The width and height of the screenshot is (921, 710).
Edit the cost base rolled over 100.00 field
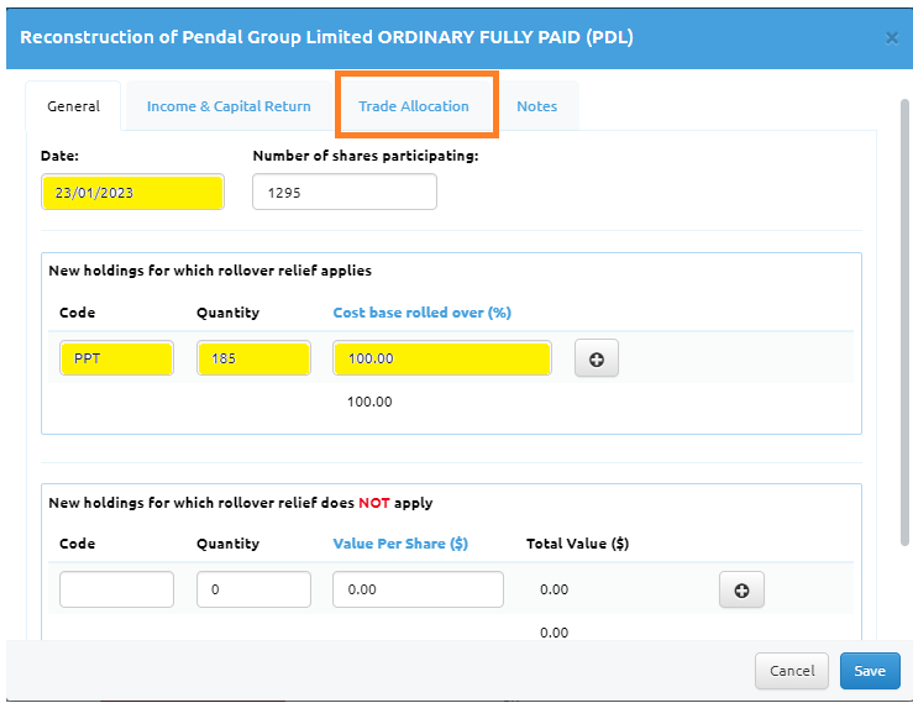(441, 358)
